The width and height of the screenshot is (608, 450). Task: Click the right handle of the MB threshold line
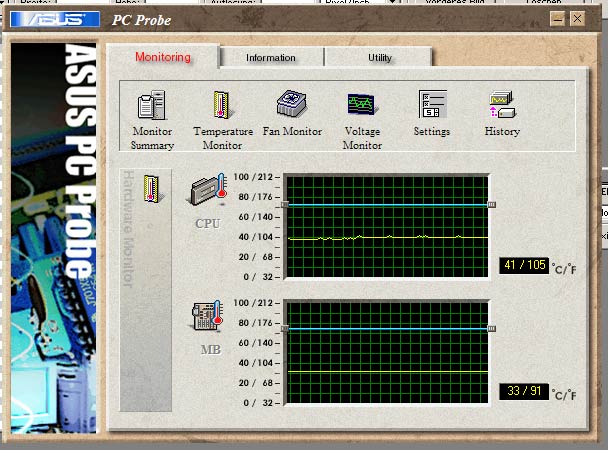[491, 329]
